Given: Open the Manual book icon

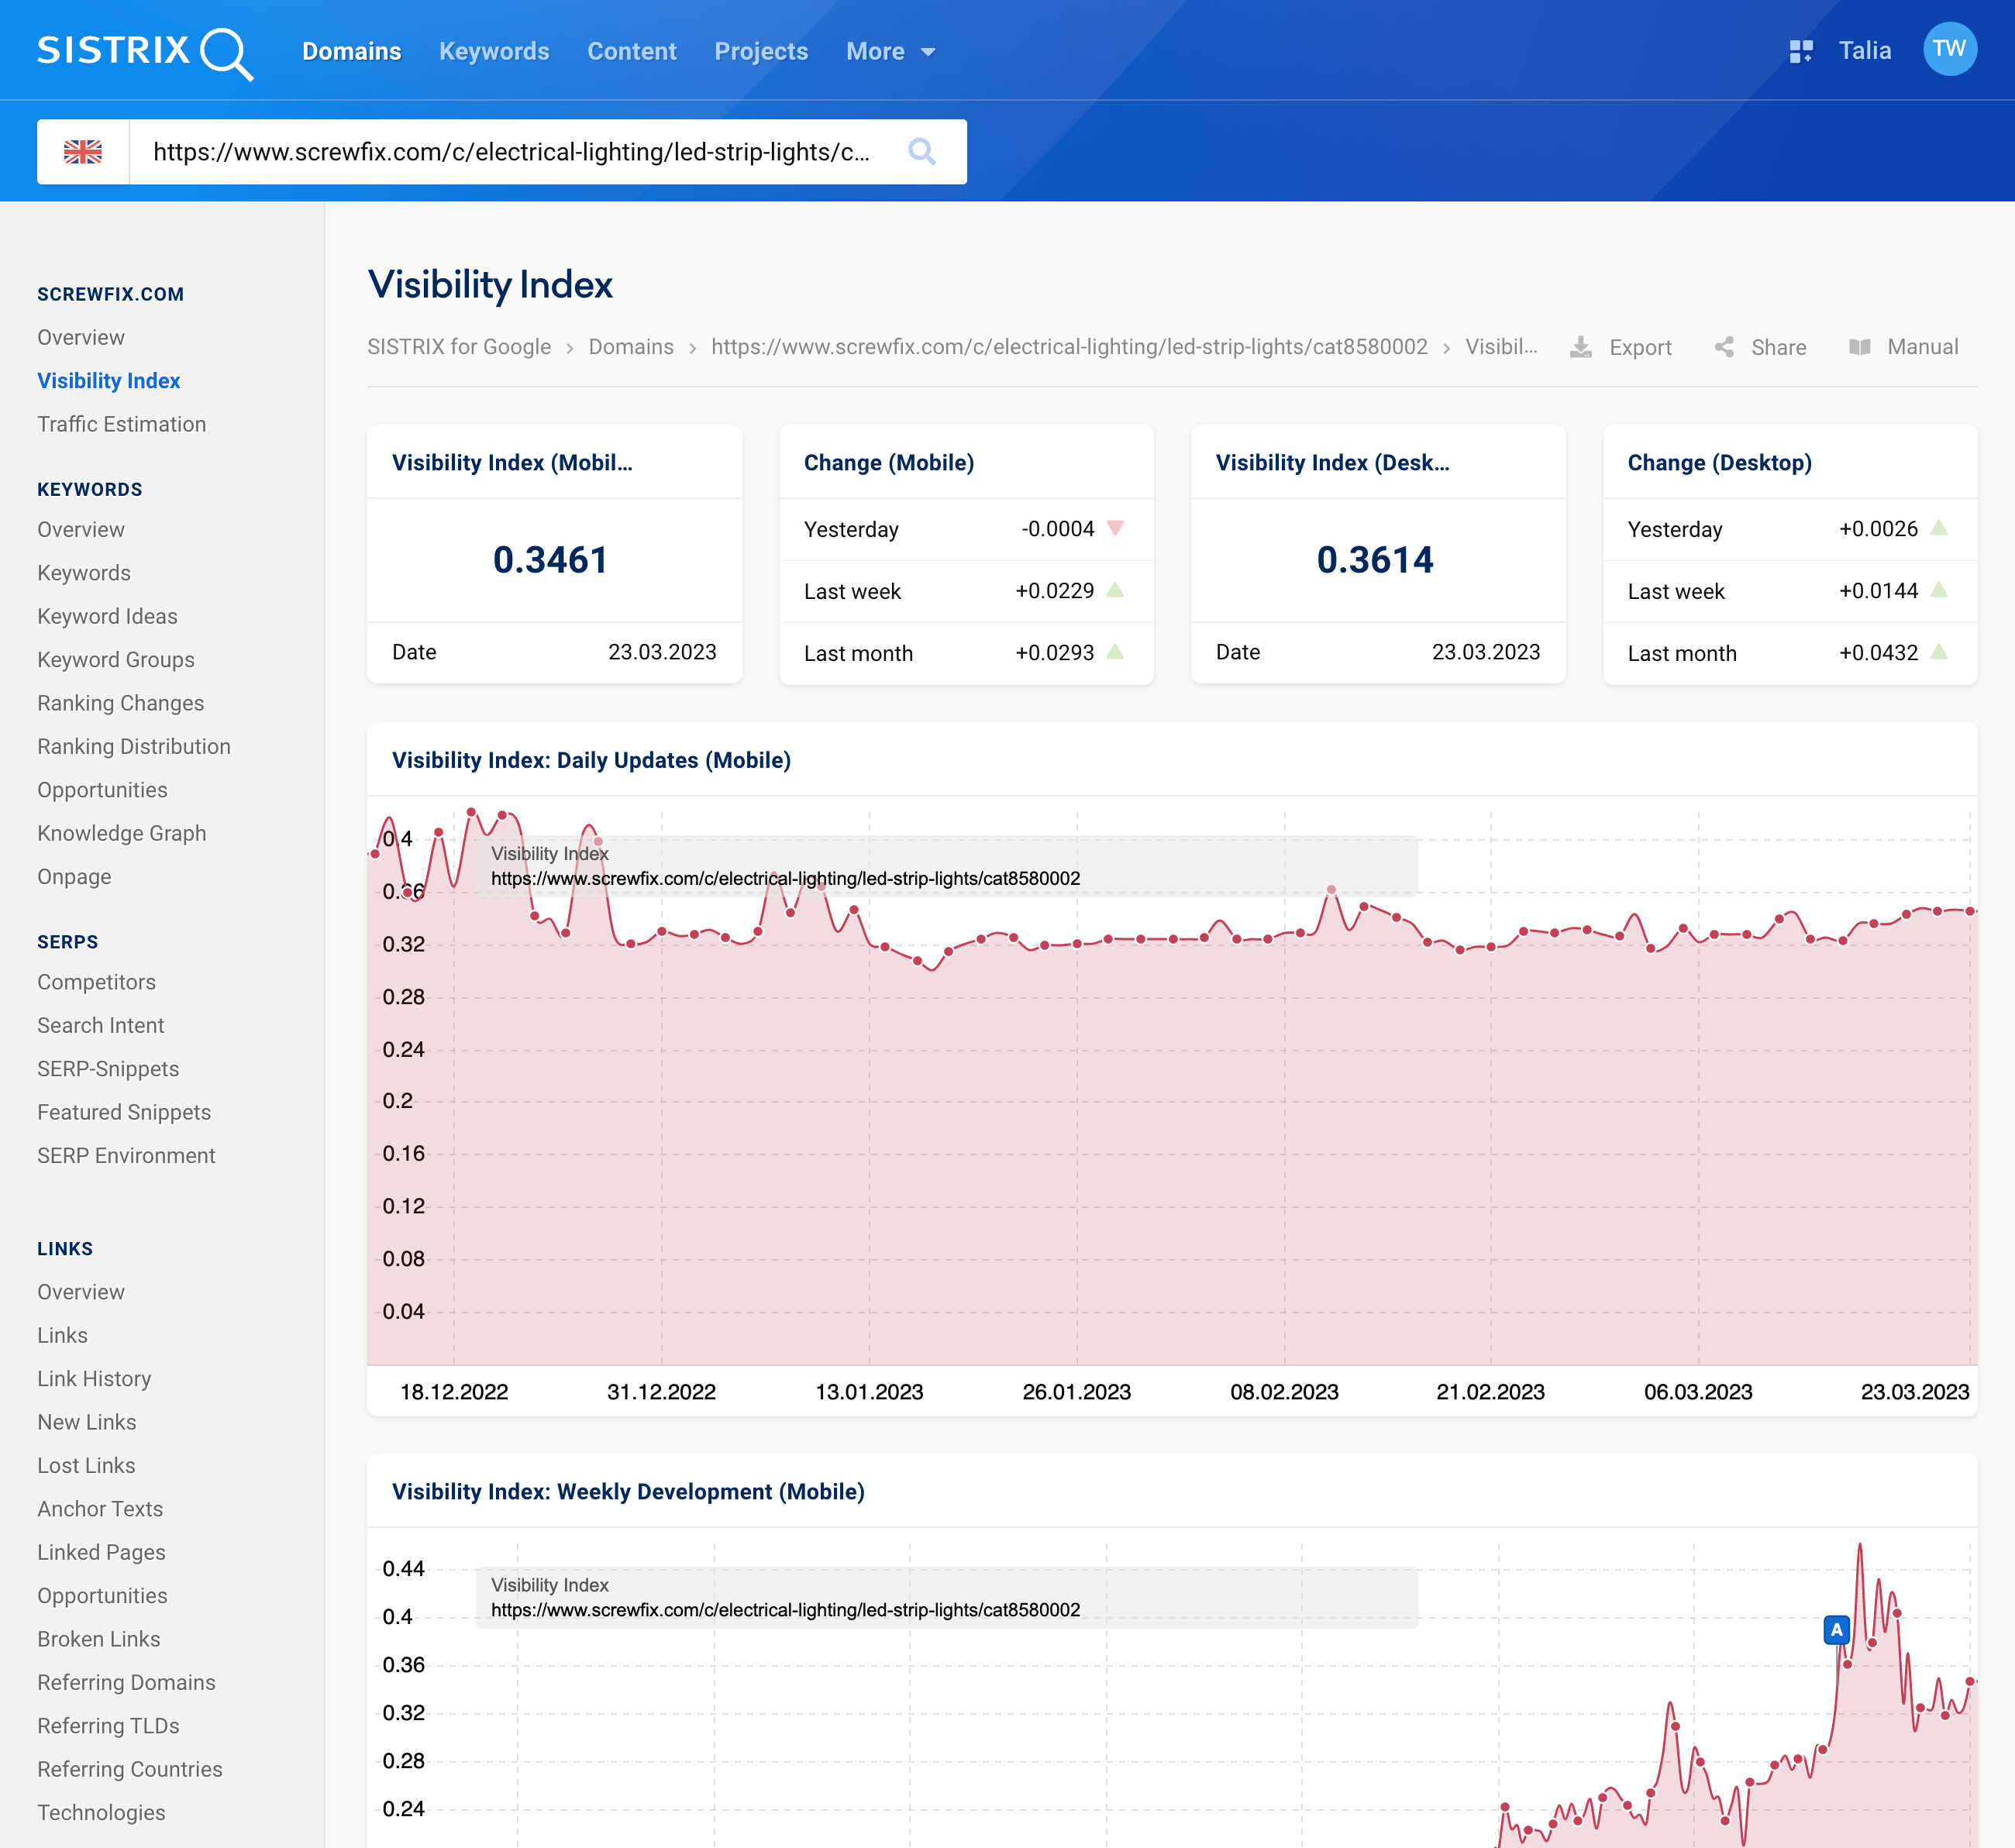Looking at the screenshot, I should pyautogui.click(x=1859, y=347).
